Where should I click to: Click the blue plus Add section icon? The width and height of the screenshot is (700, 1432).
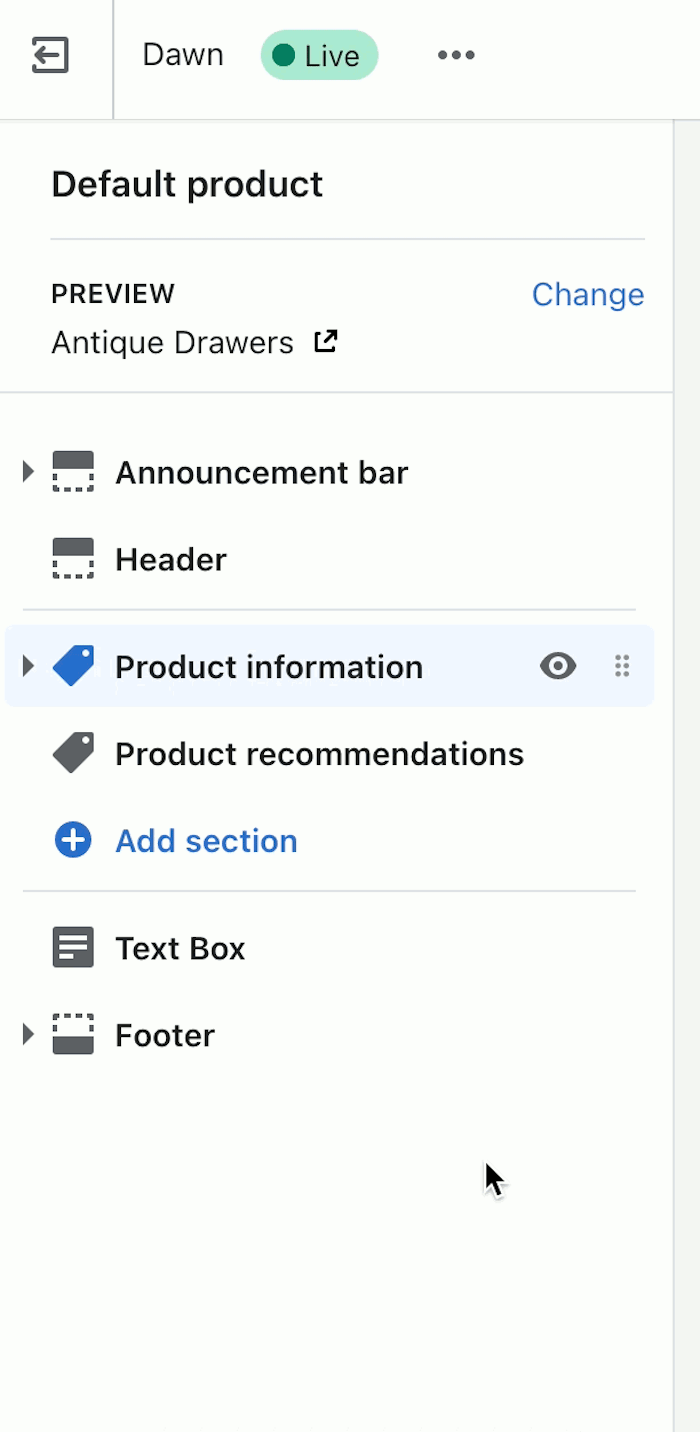(73, 840)
